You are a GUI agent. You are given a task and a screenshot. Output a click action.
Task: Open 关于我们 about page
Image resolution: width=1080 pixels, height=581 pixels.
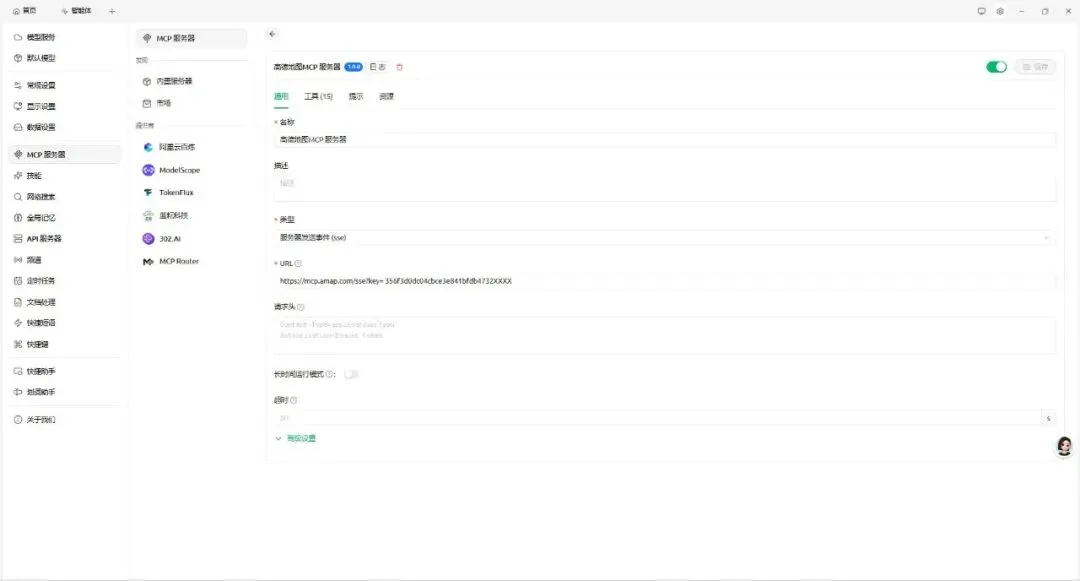click(x=66, y=419)
